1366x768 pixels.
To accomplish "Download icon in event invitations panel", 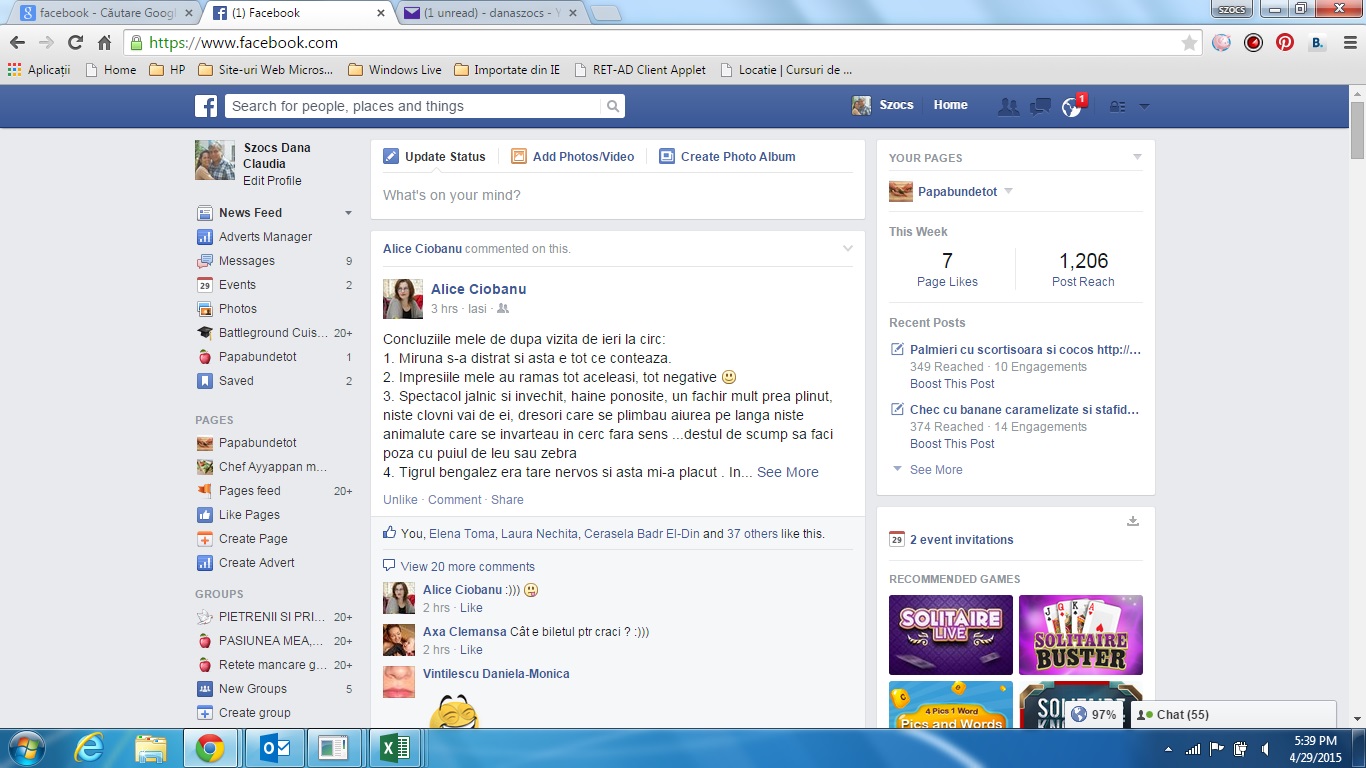I will (x=1133, y=521).
